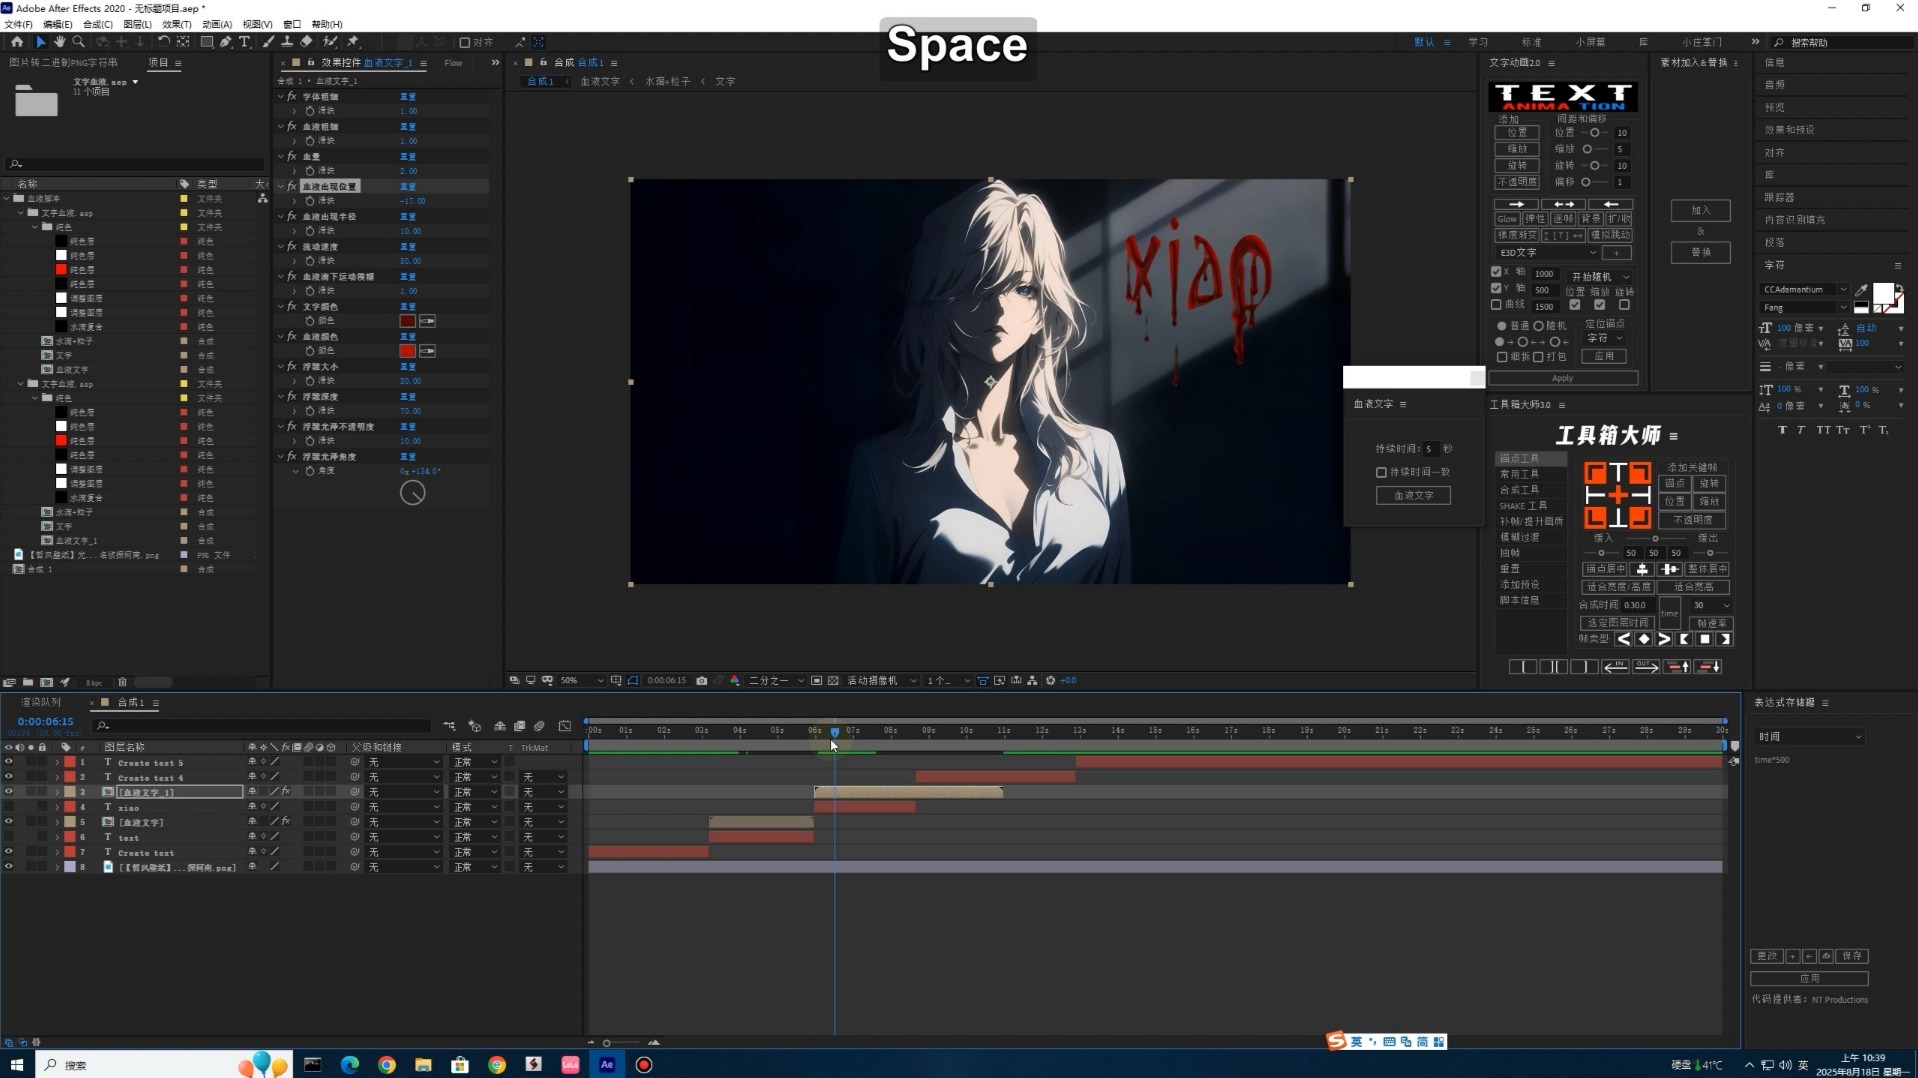Screen dimensions: 1918x1078
Task: Click the snapshot camera icon under the viewer
Action: [701, 681]
